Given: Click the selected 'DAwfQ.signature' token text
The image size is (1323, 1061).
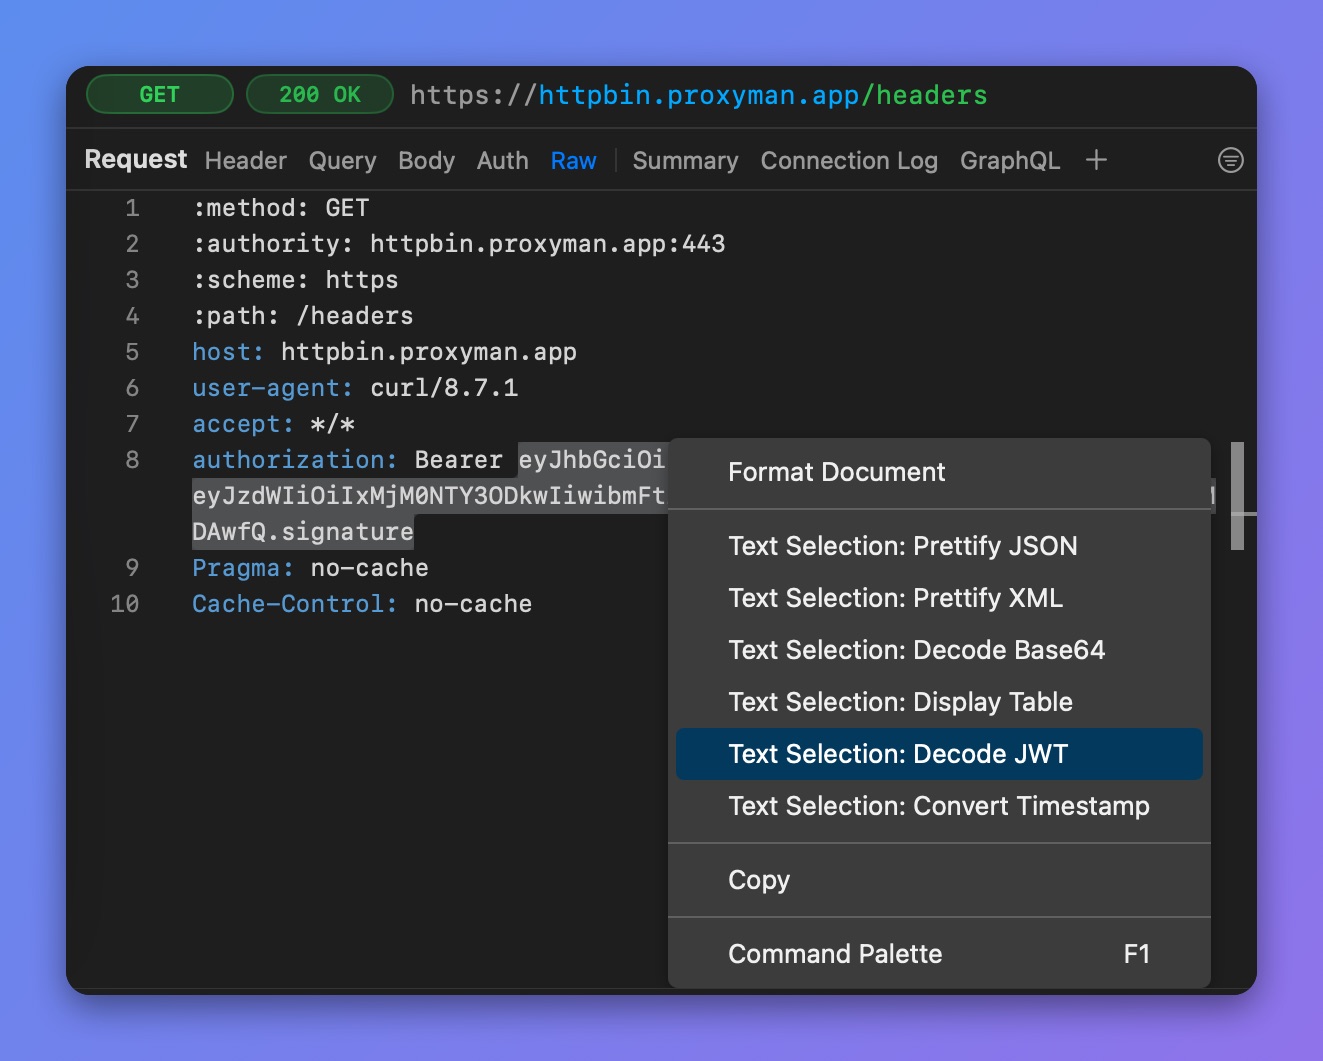Looking at the screenshot, I should click(x=303, y=532).
